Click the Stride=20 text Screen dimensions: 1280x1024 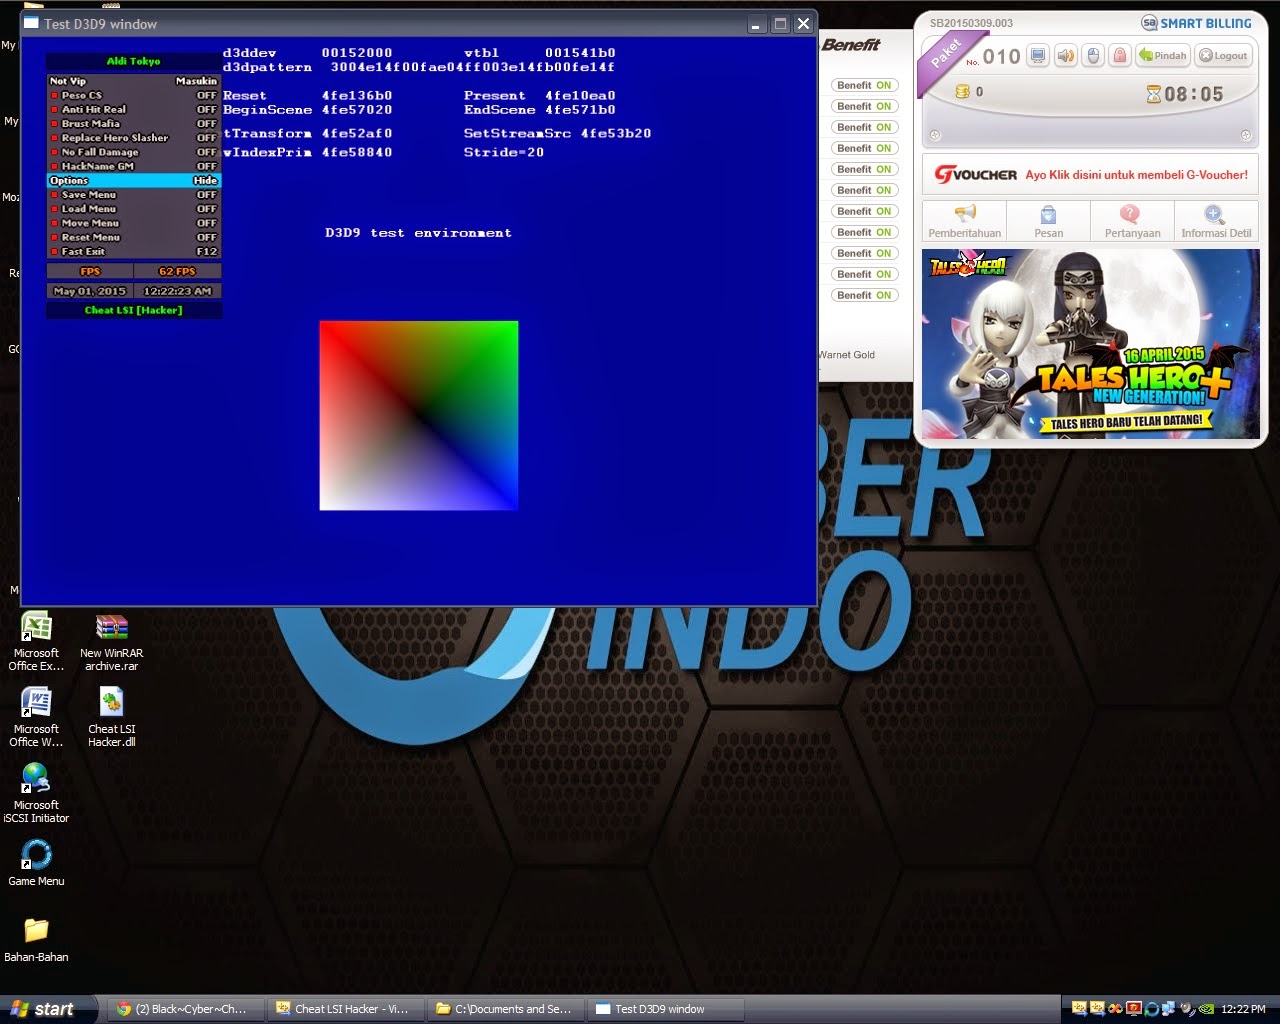(504, 152)
